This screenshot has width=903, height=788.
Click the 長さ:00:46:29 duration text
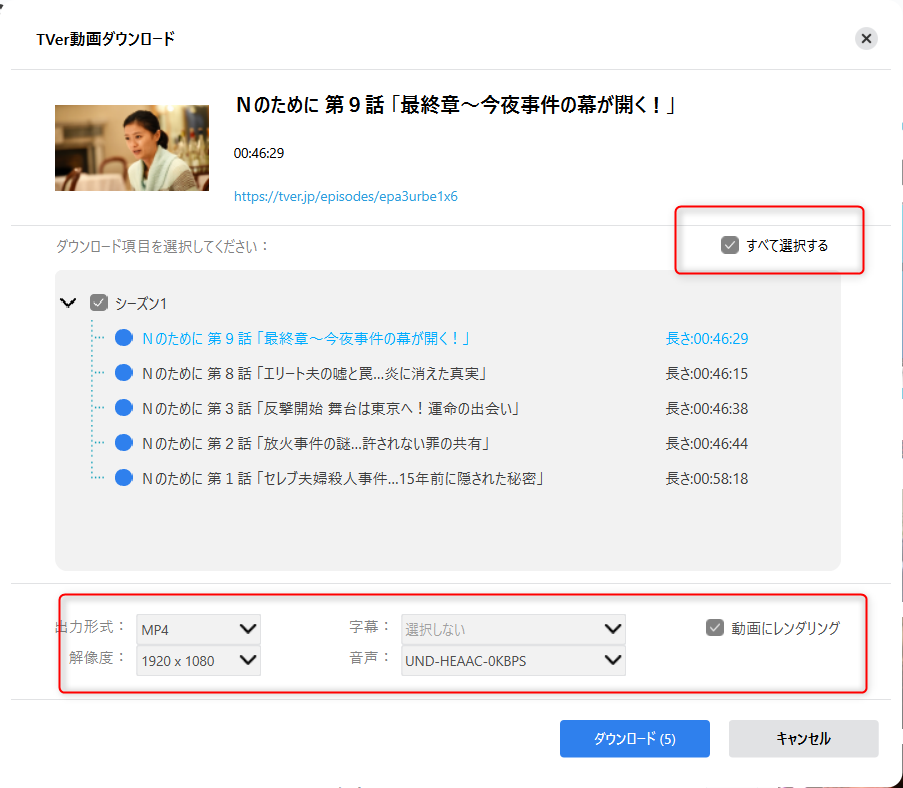point(707,339)
